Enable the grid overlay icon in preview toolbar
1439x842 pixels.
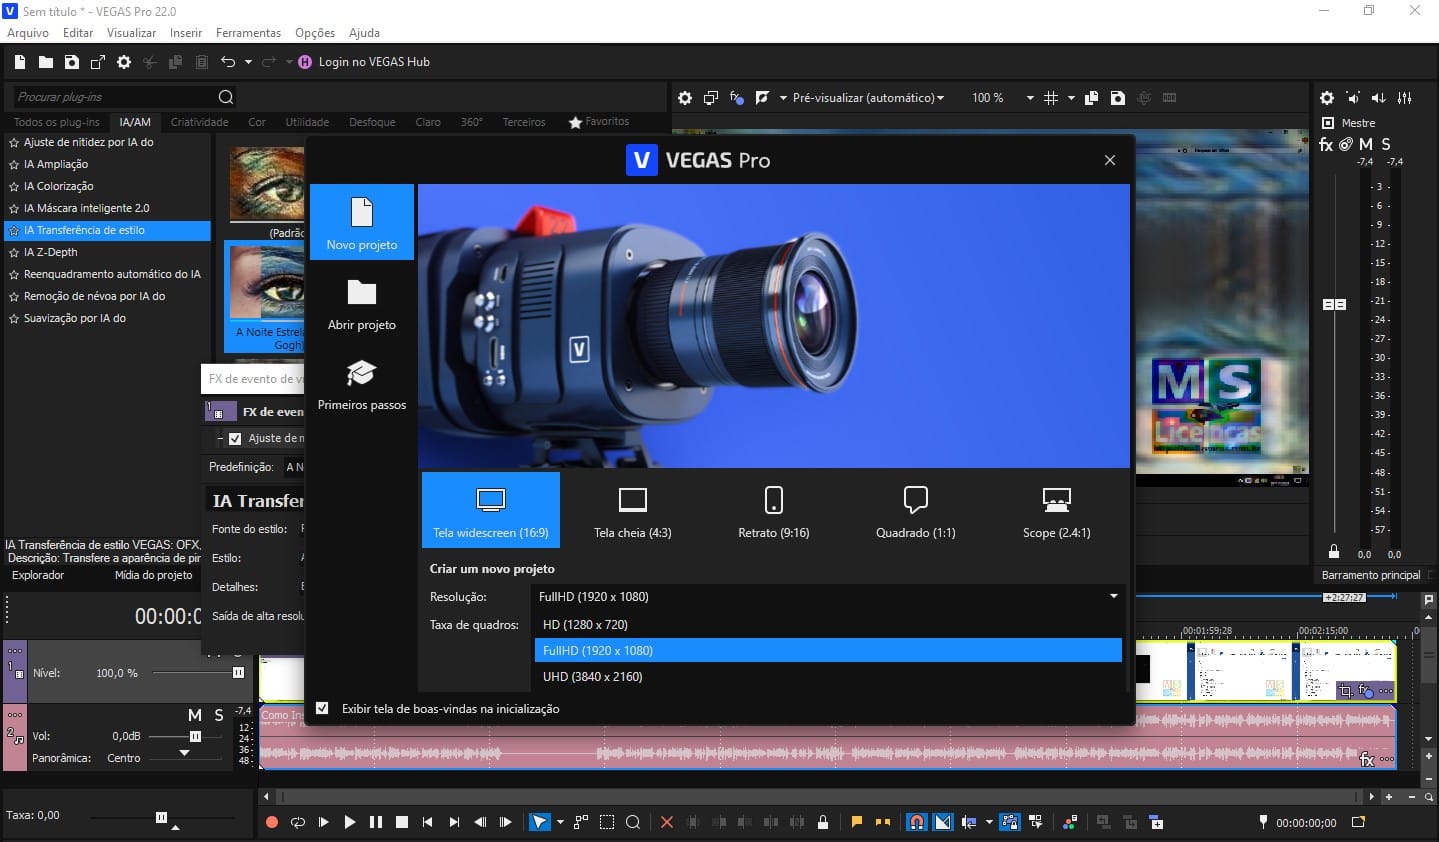[x=1050, y=97]
